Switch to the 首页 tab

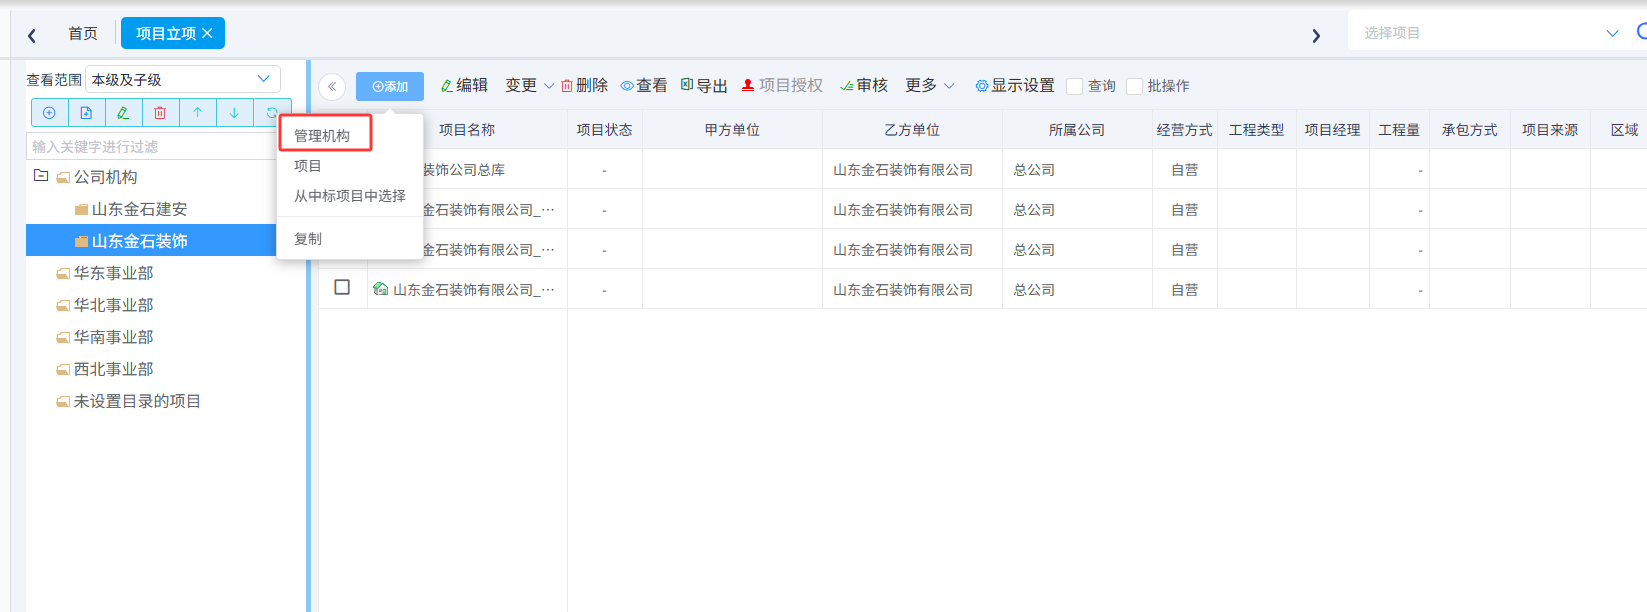tap(83, 33)
